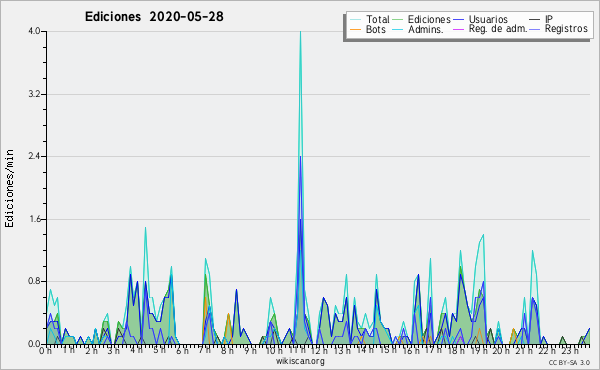
Task: Click the '11 h' x-axis label
Action: coord(297,350)
